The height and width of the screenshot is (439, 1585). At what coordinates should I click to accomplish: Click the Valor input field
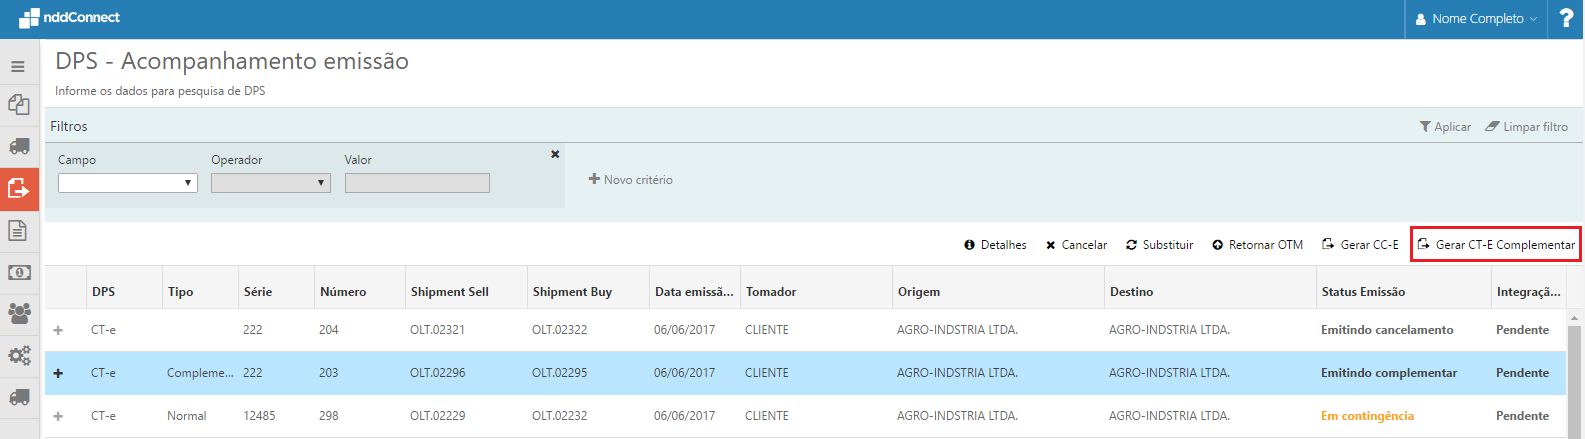(417, 183)
